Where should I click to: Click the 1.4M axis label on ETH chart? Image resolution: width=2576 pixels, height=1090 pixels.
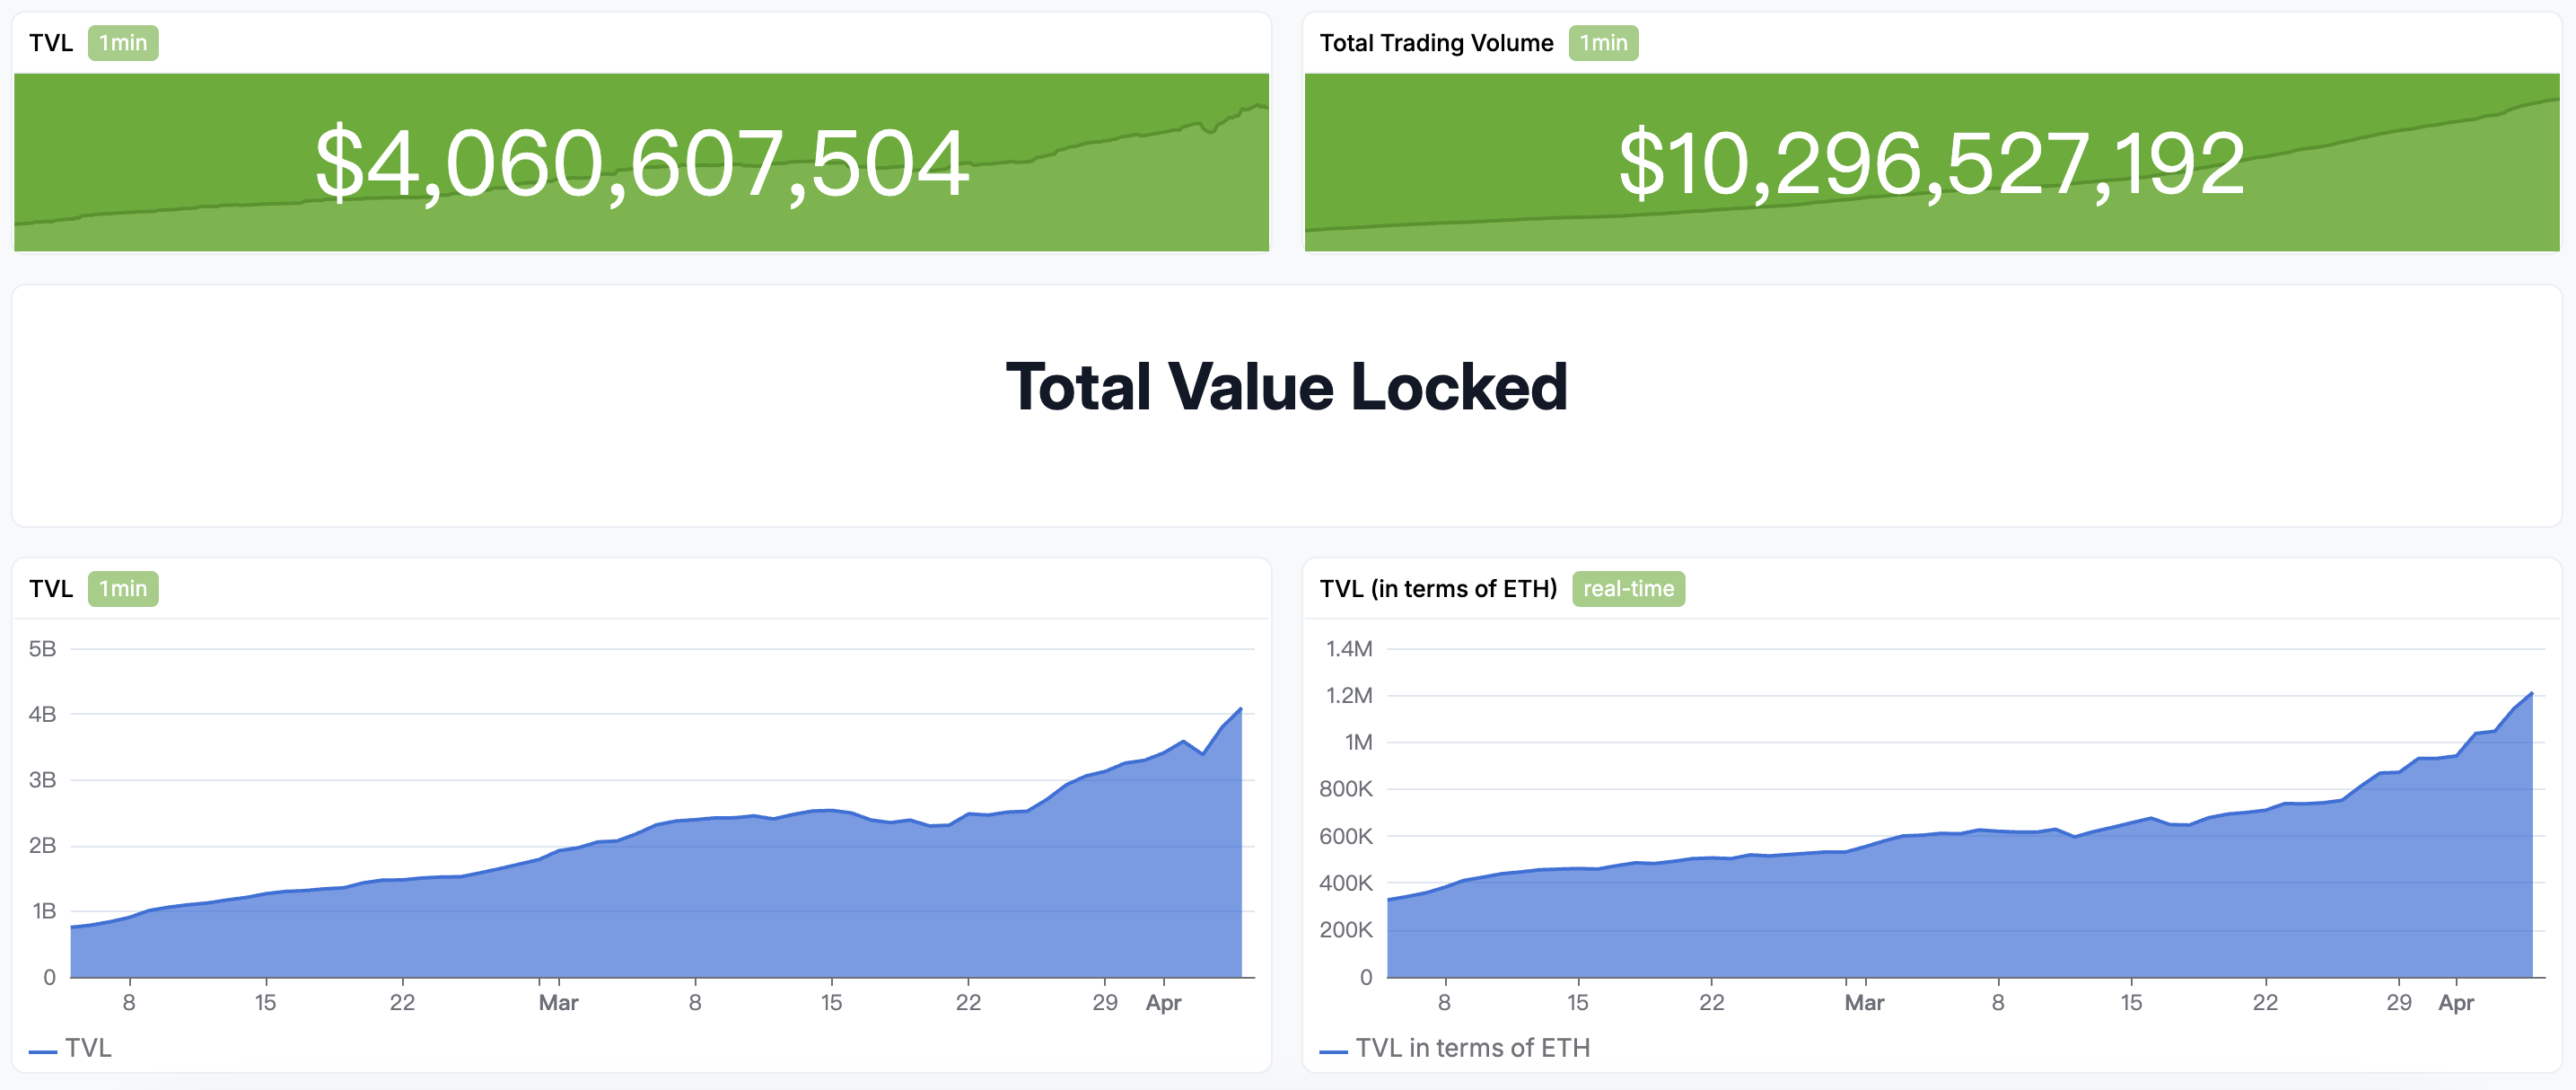pyautogui.click(x=1349, y=649)
